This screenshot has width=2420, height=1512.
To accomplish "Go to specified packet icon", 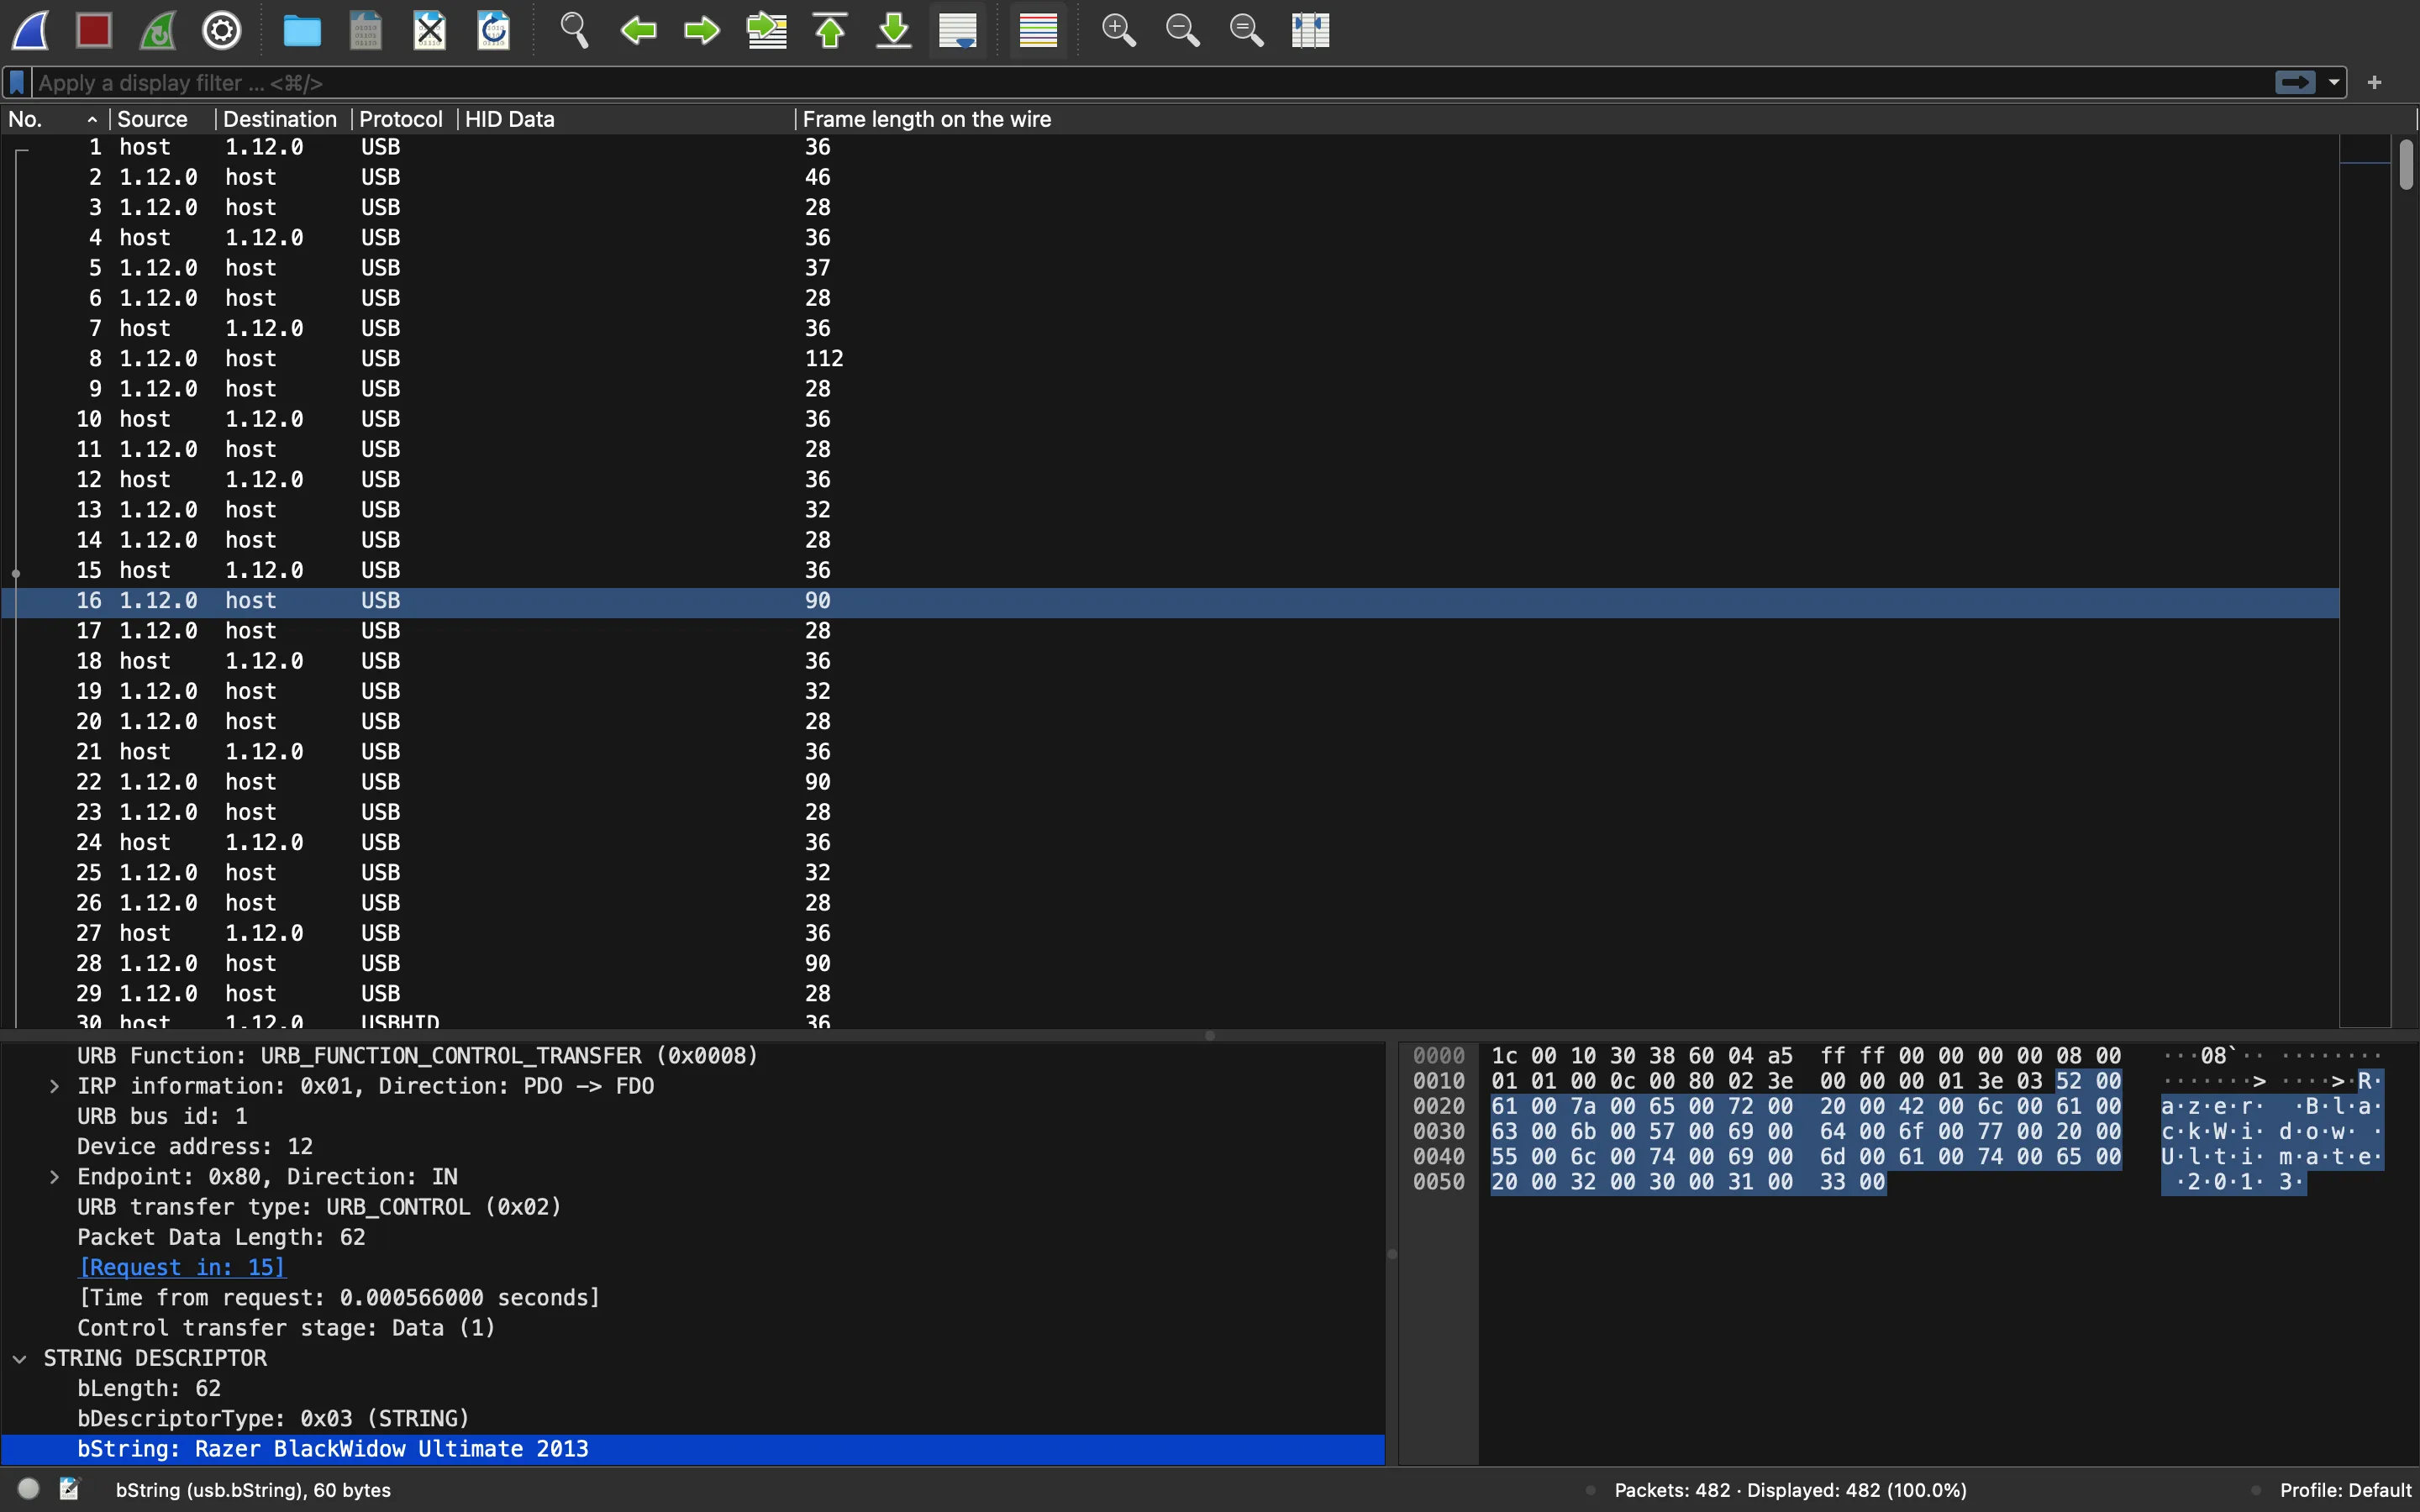I will point(766,30).
